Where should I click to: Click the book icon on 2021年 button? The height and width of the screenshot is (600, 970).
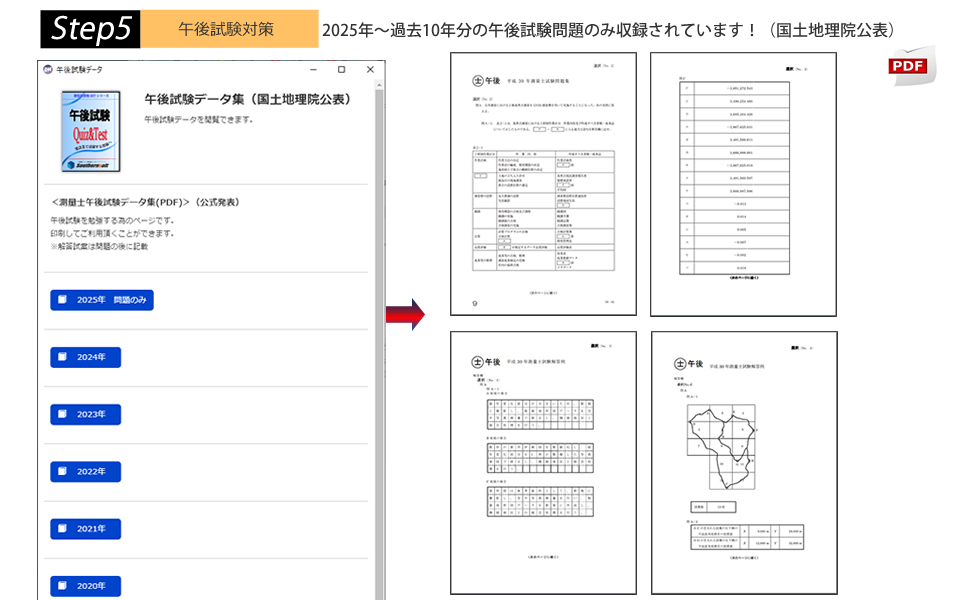coord(62,528)
